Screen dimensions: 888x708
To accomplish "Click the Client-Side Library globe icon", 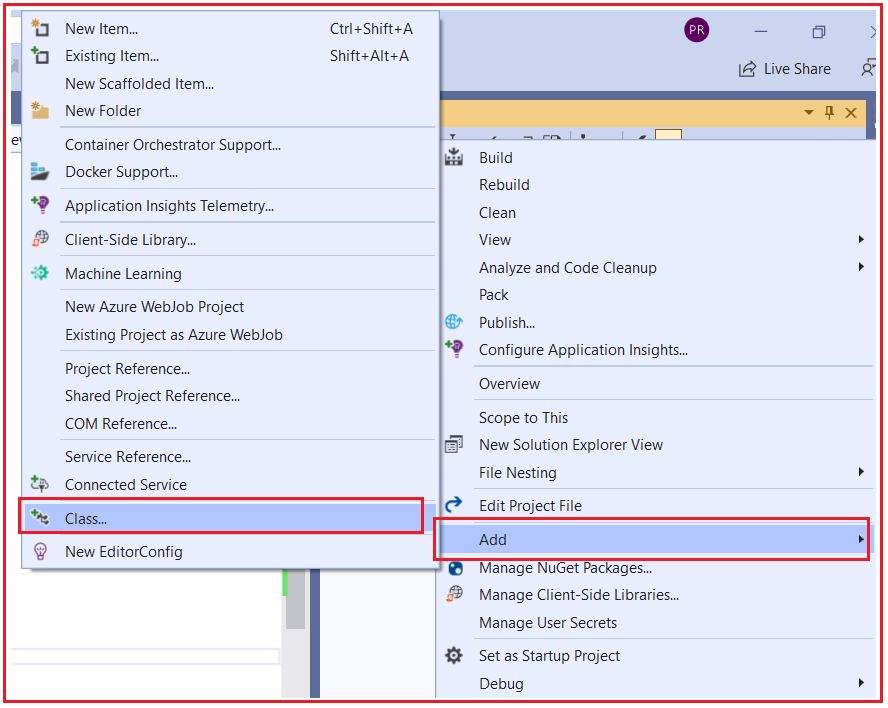I will (x=40, y=239).
